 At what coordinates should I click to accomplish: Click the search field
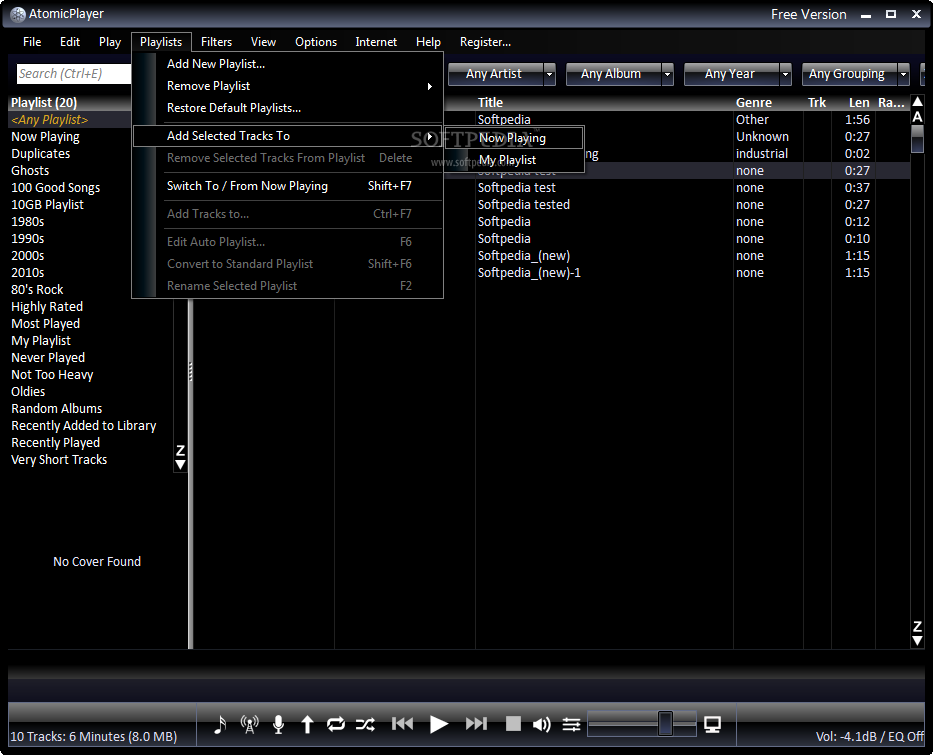click(73, 74)
